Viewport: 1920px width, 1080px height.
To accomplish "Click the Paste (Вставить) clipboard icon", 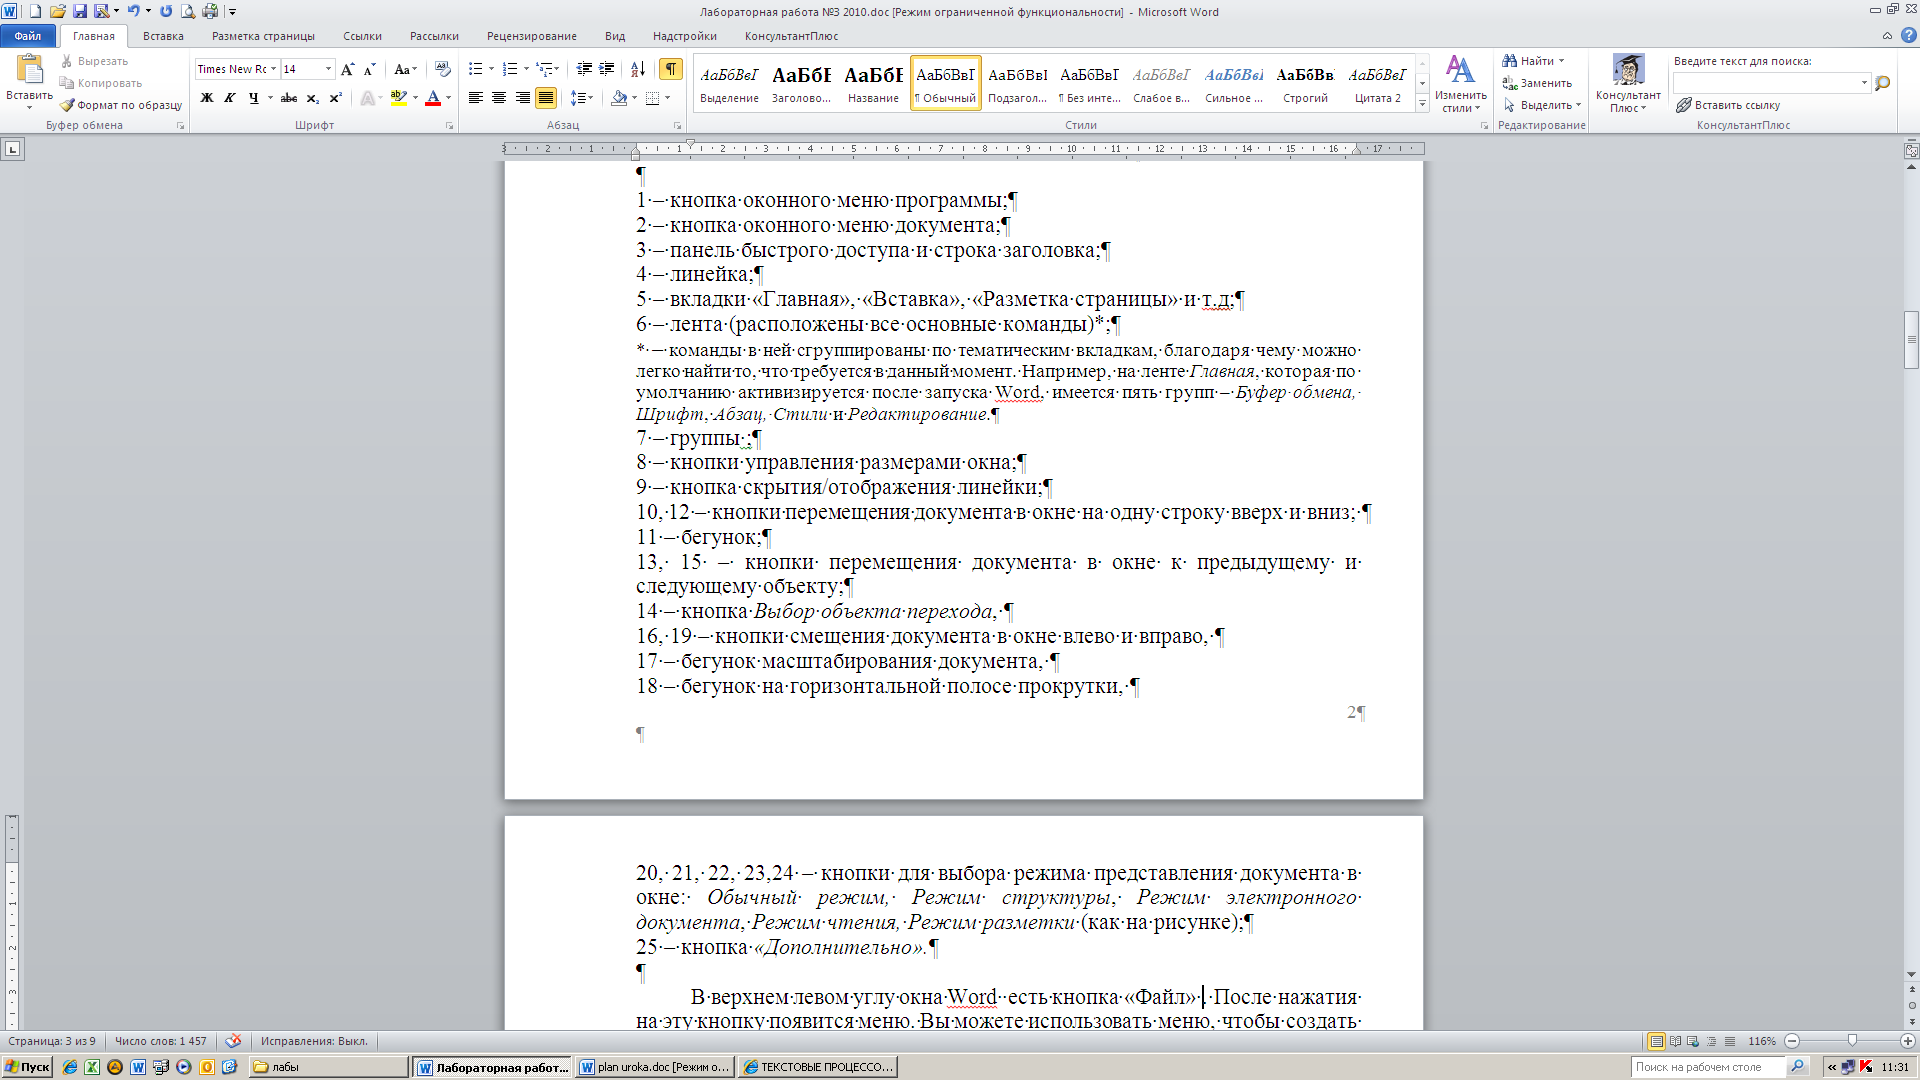I will 29,70.
